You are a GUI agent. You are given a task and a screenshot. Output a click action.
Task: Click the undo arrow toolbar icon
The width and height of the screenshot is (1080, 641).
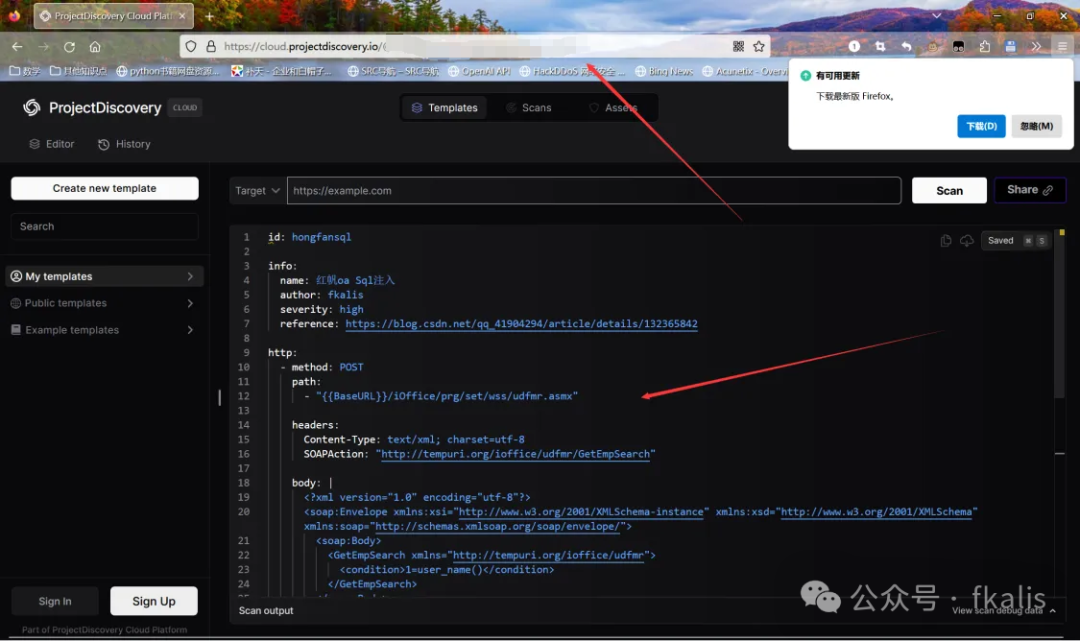point(906,46)
